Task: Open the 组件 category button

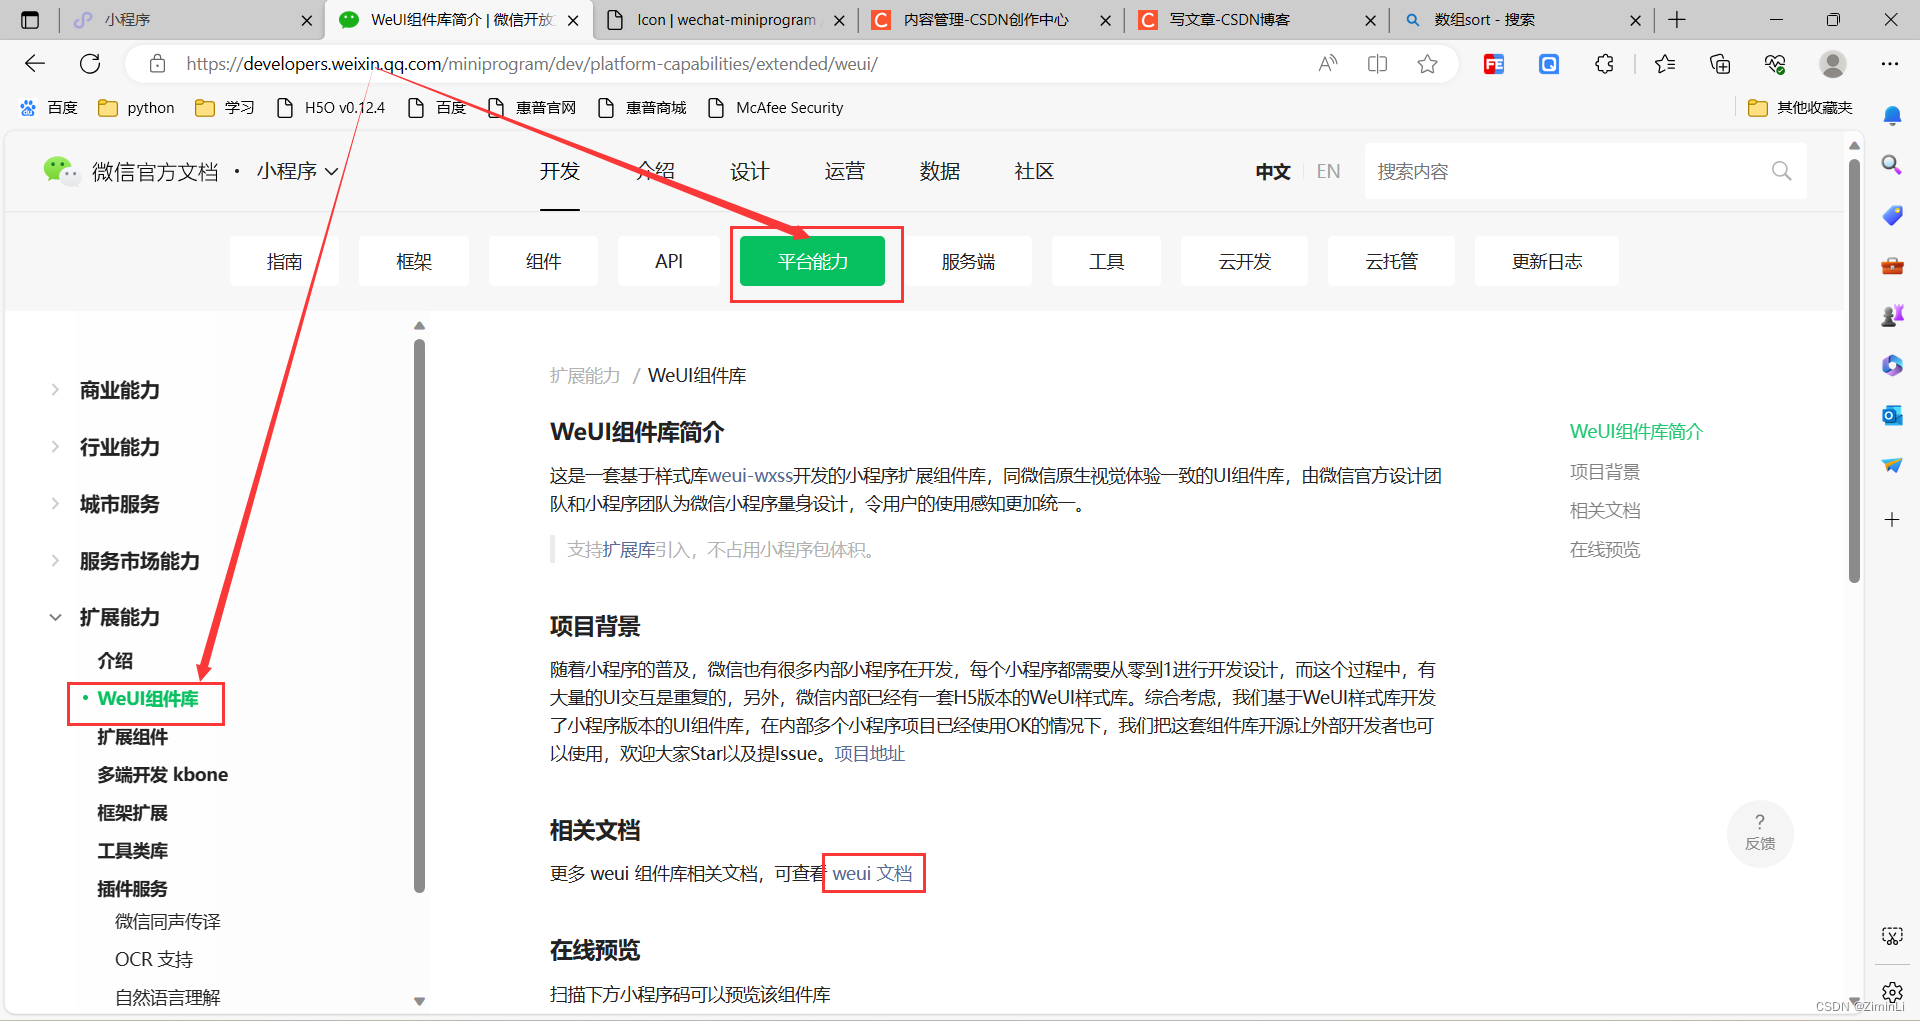Action: [543, 261]
